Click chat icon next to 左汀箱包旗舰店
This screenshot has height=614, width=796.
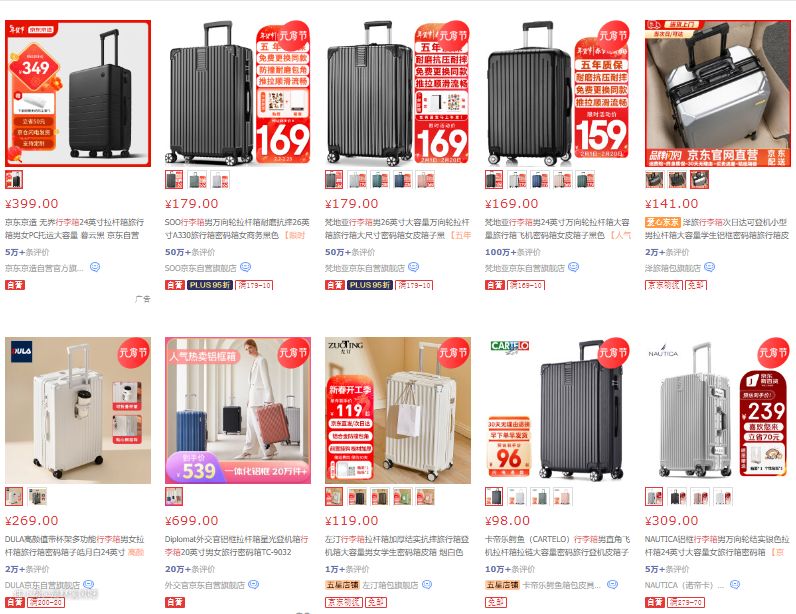(x=427, y=585)
